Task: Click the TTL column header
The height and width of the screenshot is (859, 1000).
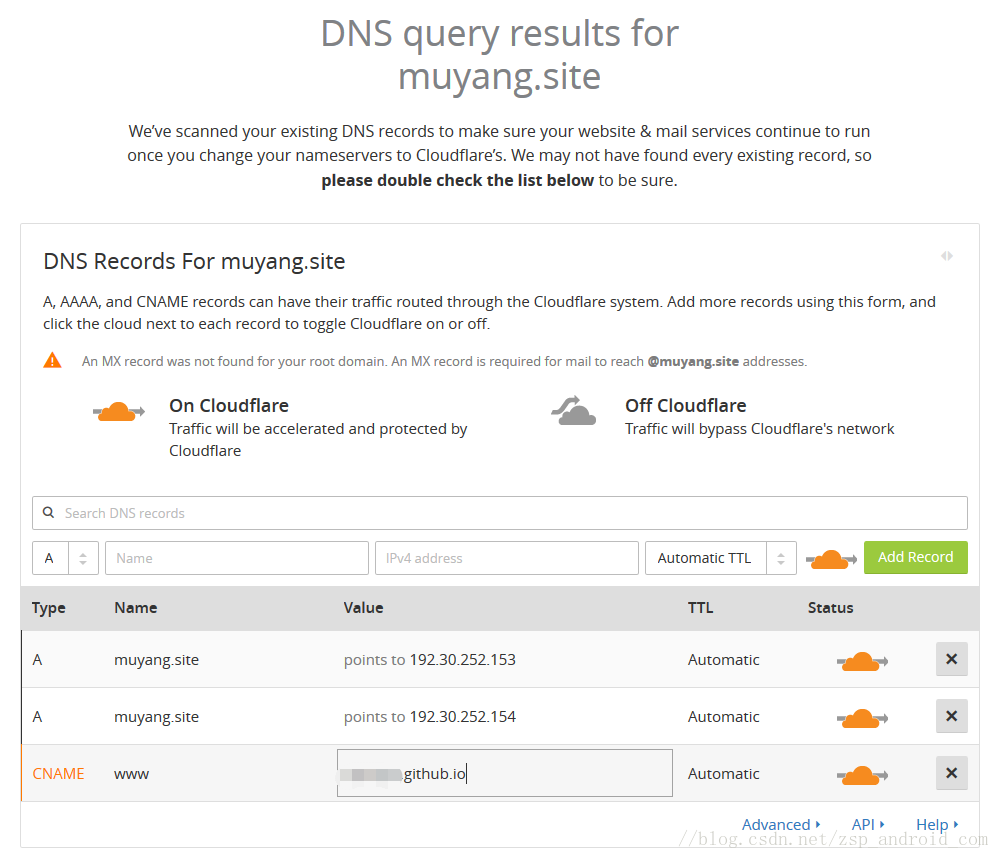Action: pos(700,608)
